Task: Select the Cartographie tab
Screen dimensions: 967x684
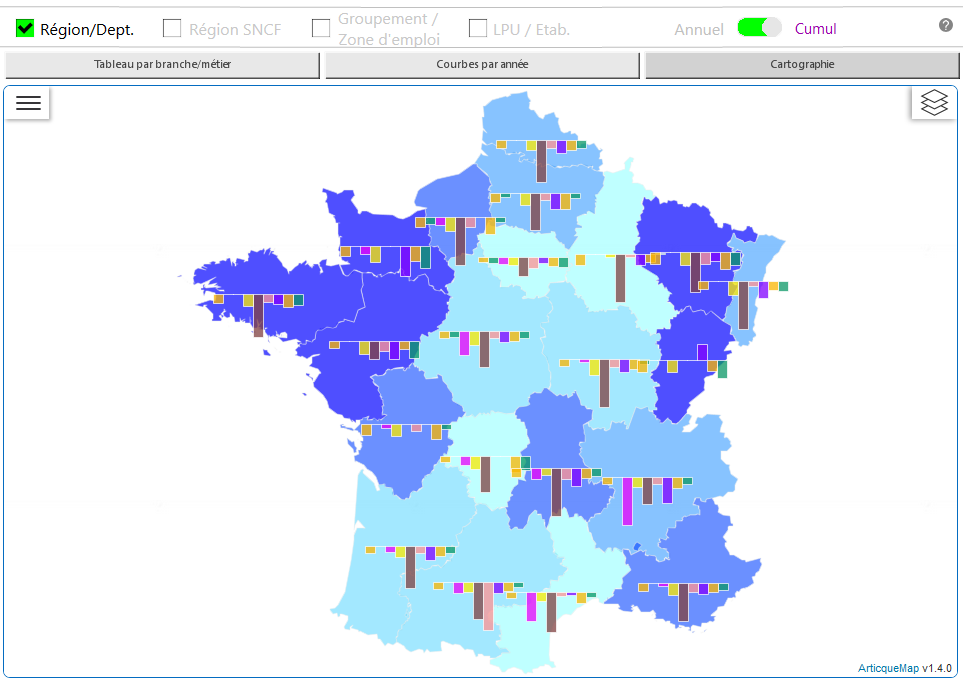Action: [x=802, y=65]
